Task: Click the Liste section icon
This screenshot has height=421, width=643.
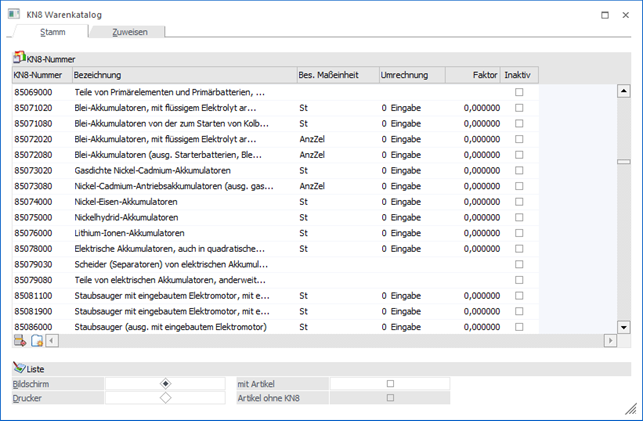Action: (19, 369)
